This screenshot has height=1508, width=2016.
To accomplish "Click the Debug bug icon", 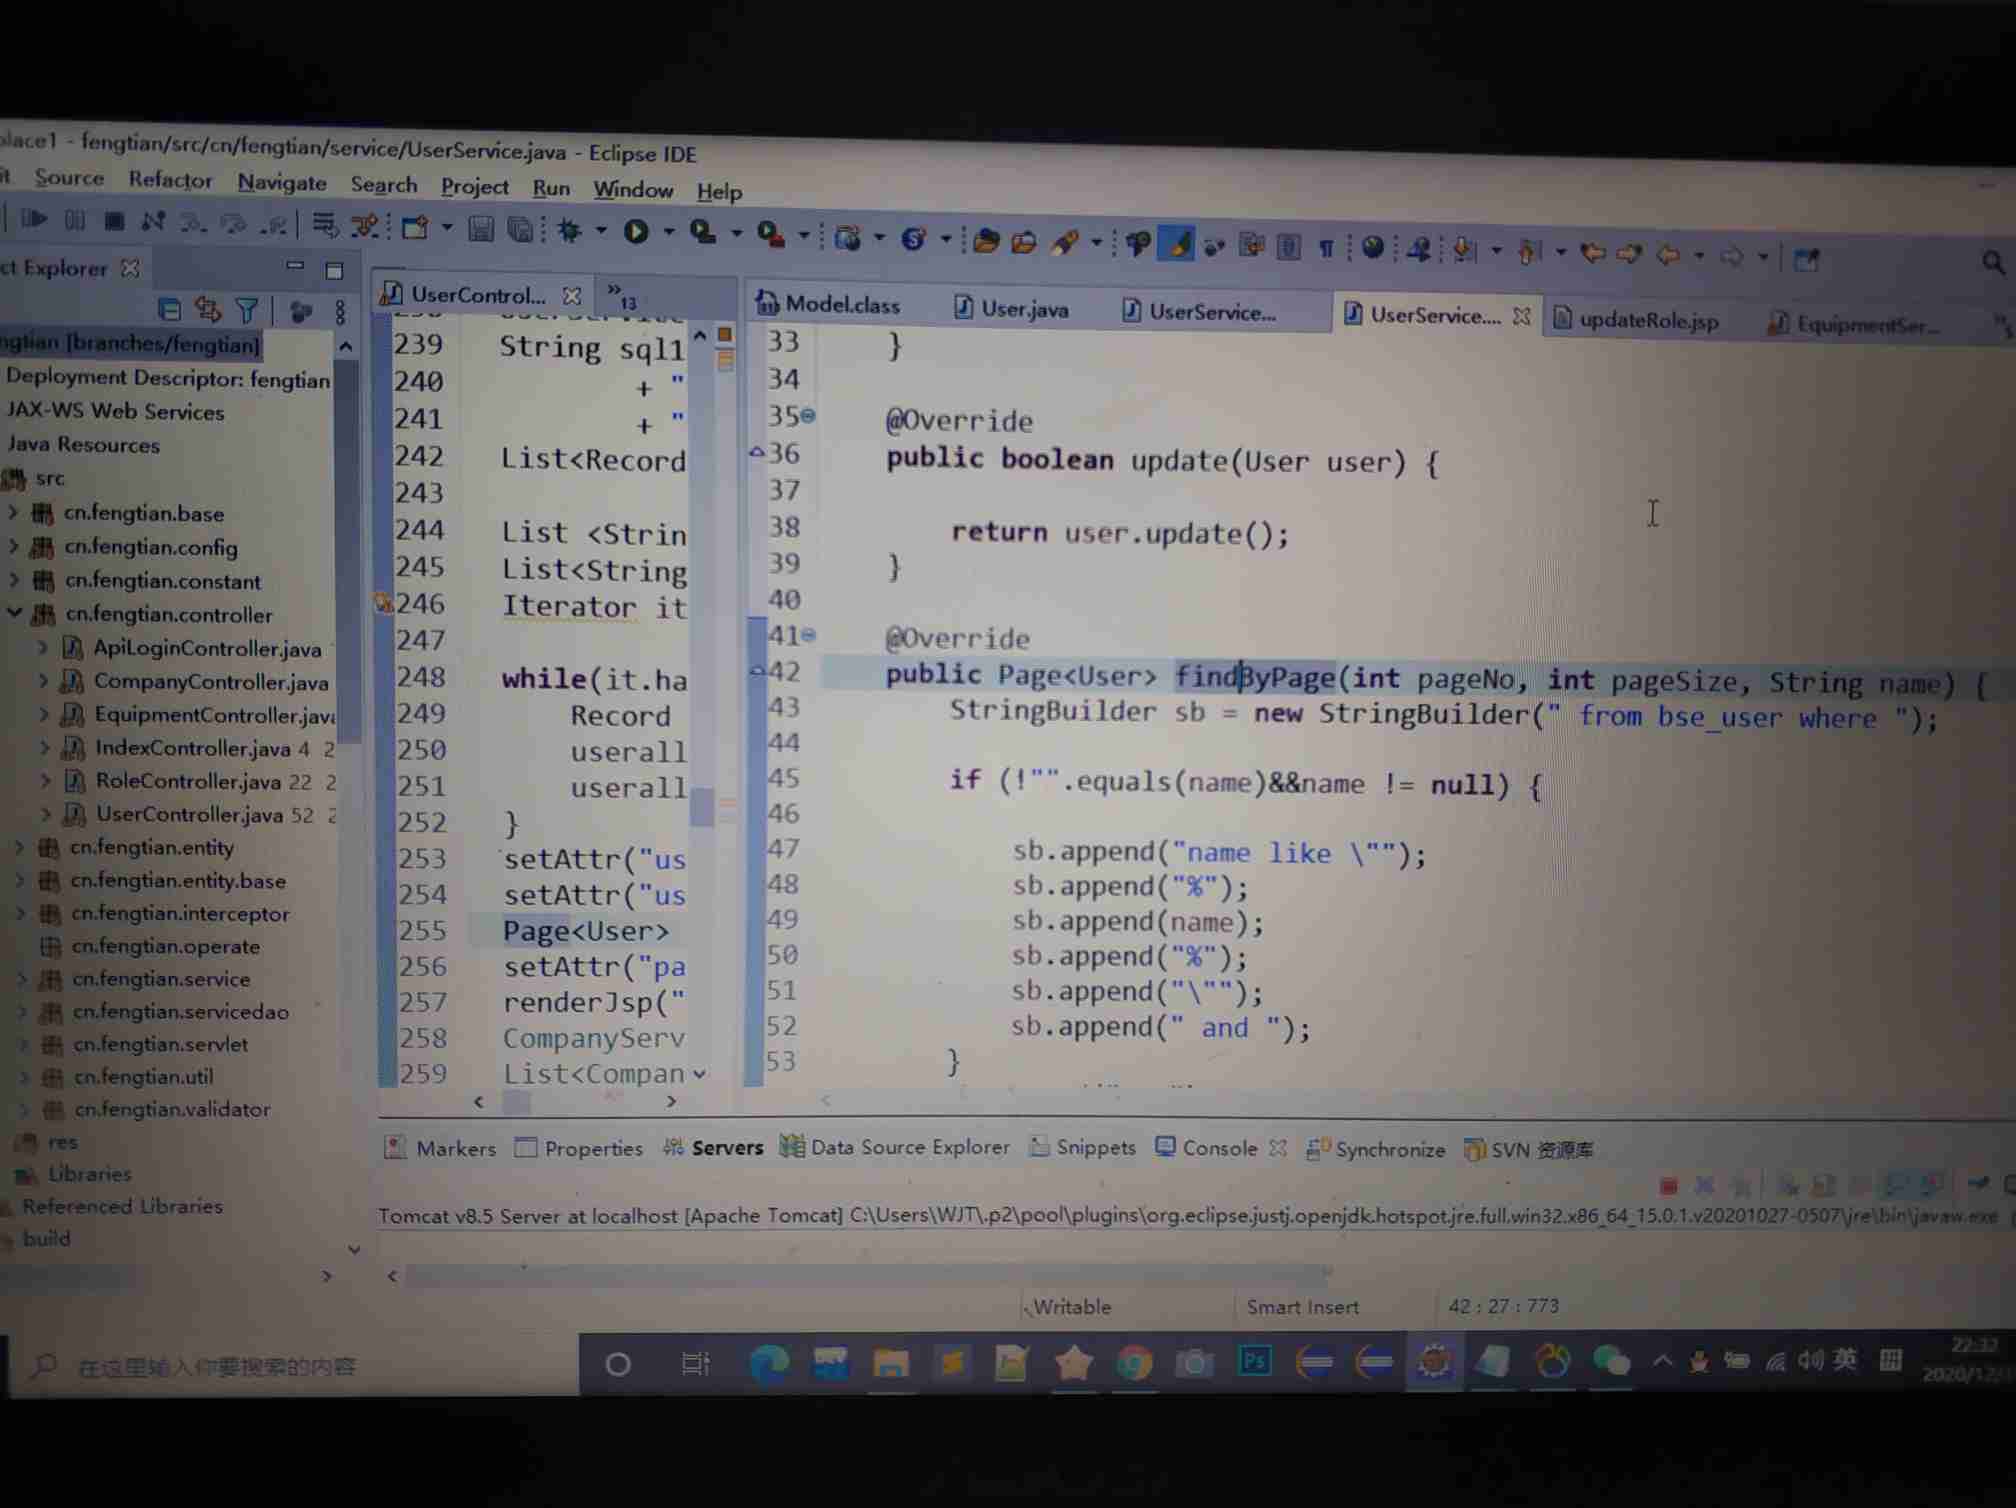I will click(x=570, y=231).
